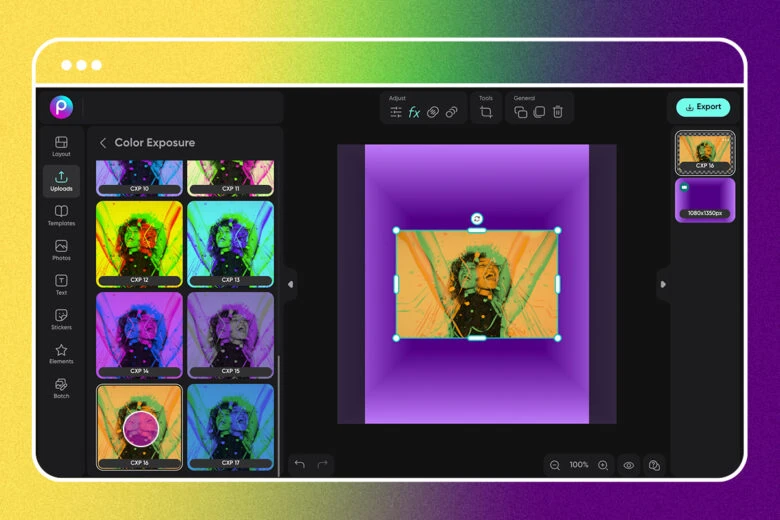Image resolution: width=780 pixels, height=520 pixels.
Task: Click the pink circle on CXP 16
Action: pyautogui.click(x=141, y=428)
